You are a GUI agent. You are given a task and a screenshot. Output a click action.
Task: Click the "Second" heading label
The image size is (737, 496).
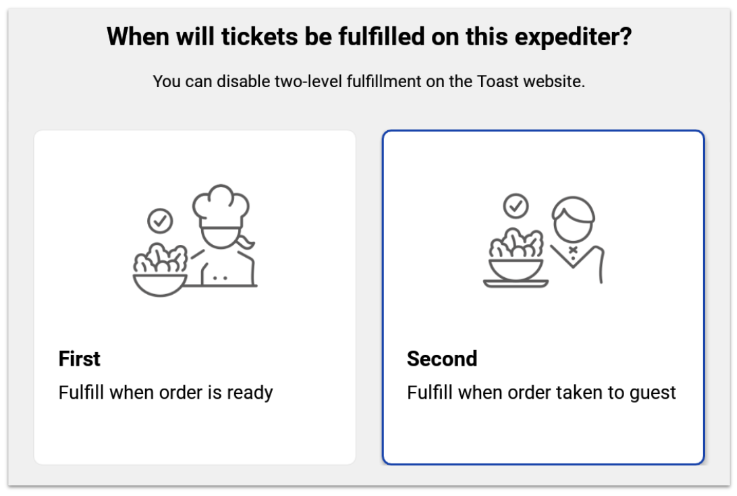coord(442,358)
